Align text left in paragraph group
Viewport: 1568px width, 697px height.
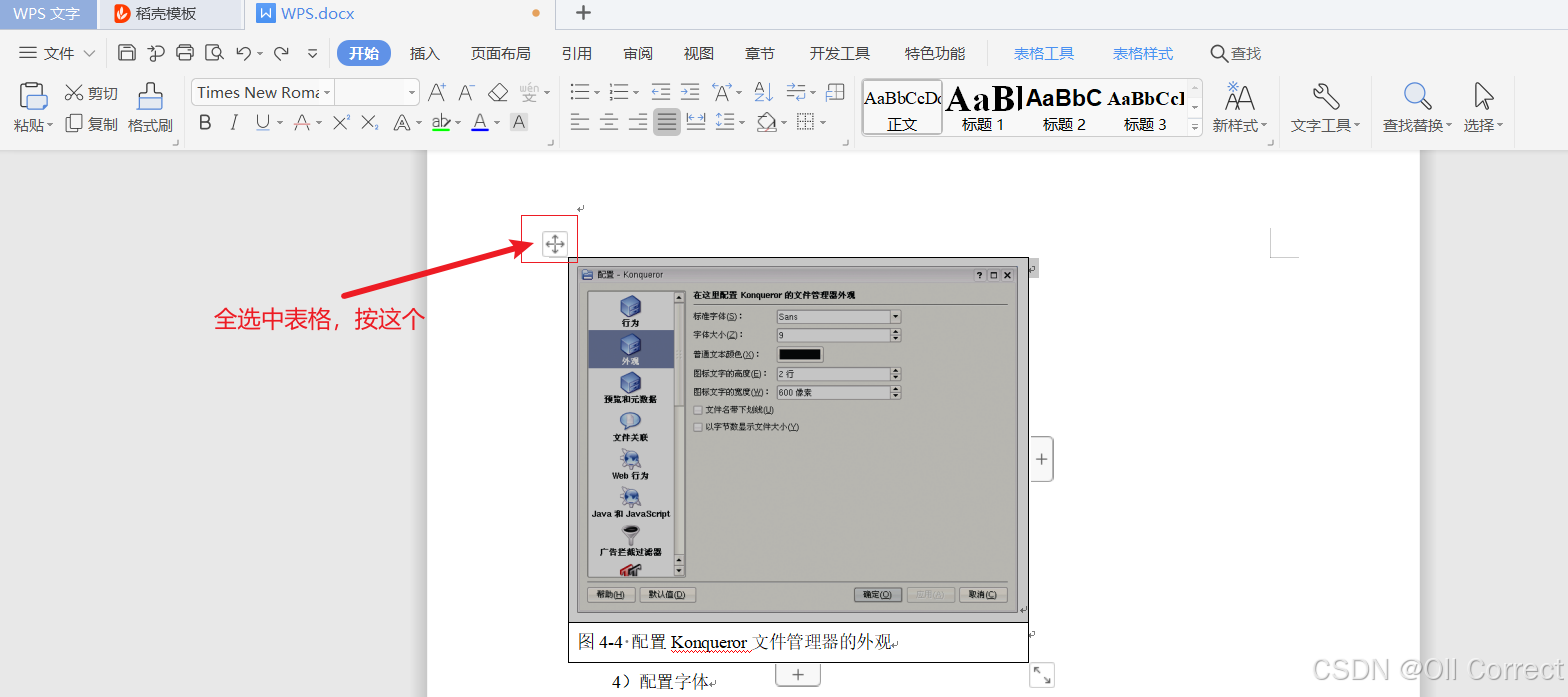580,123
